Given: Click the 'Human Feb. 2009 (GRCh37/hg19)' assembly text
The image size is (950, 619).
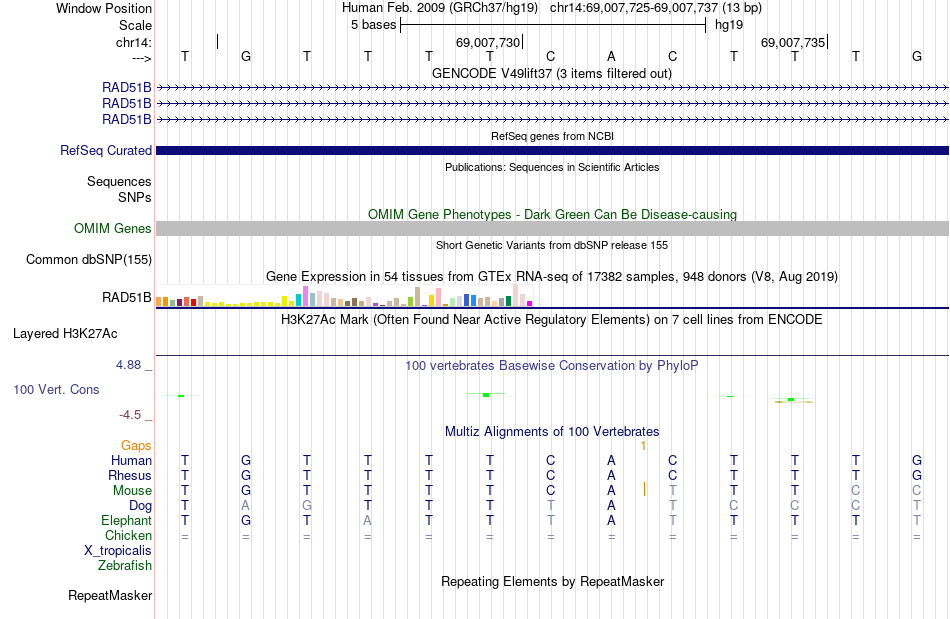Looking at the screenshot, I should coord(440,8).
